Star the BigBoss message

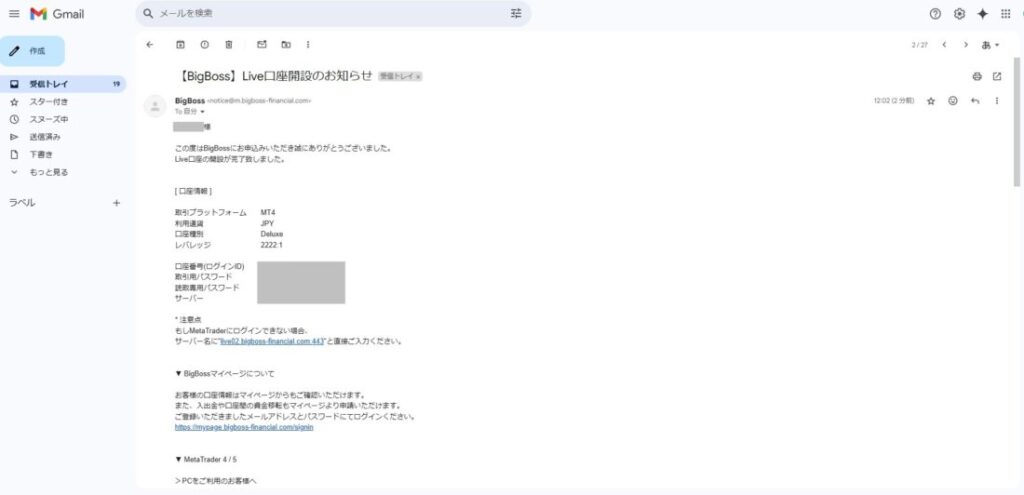(931, 101)
